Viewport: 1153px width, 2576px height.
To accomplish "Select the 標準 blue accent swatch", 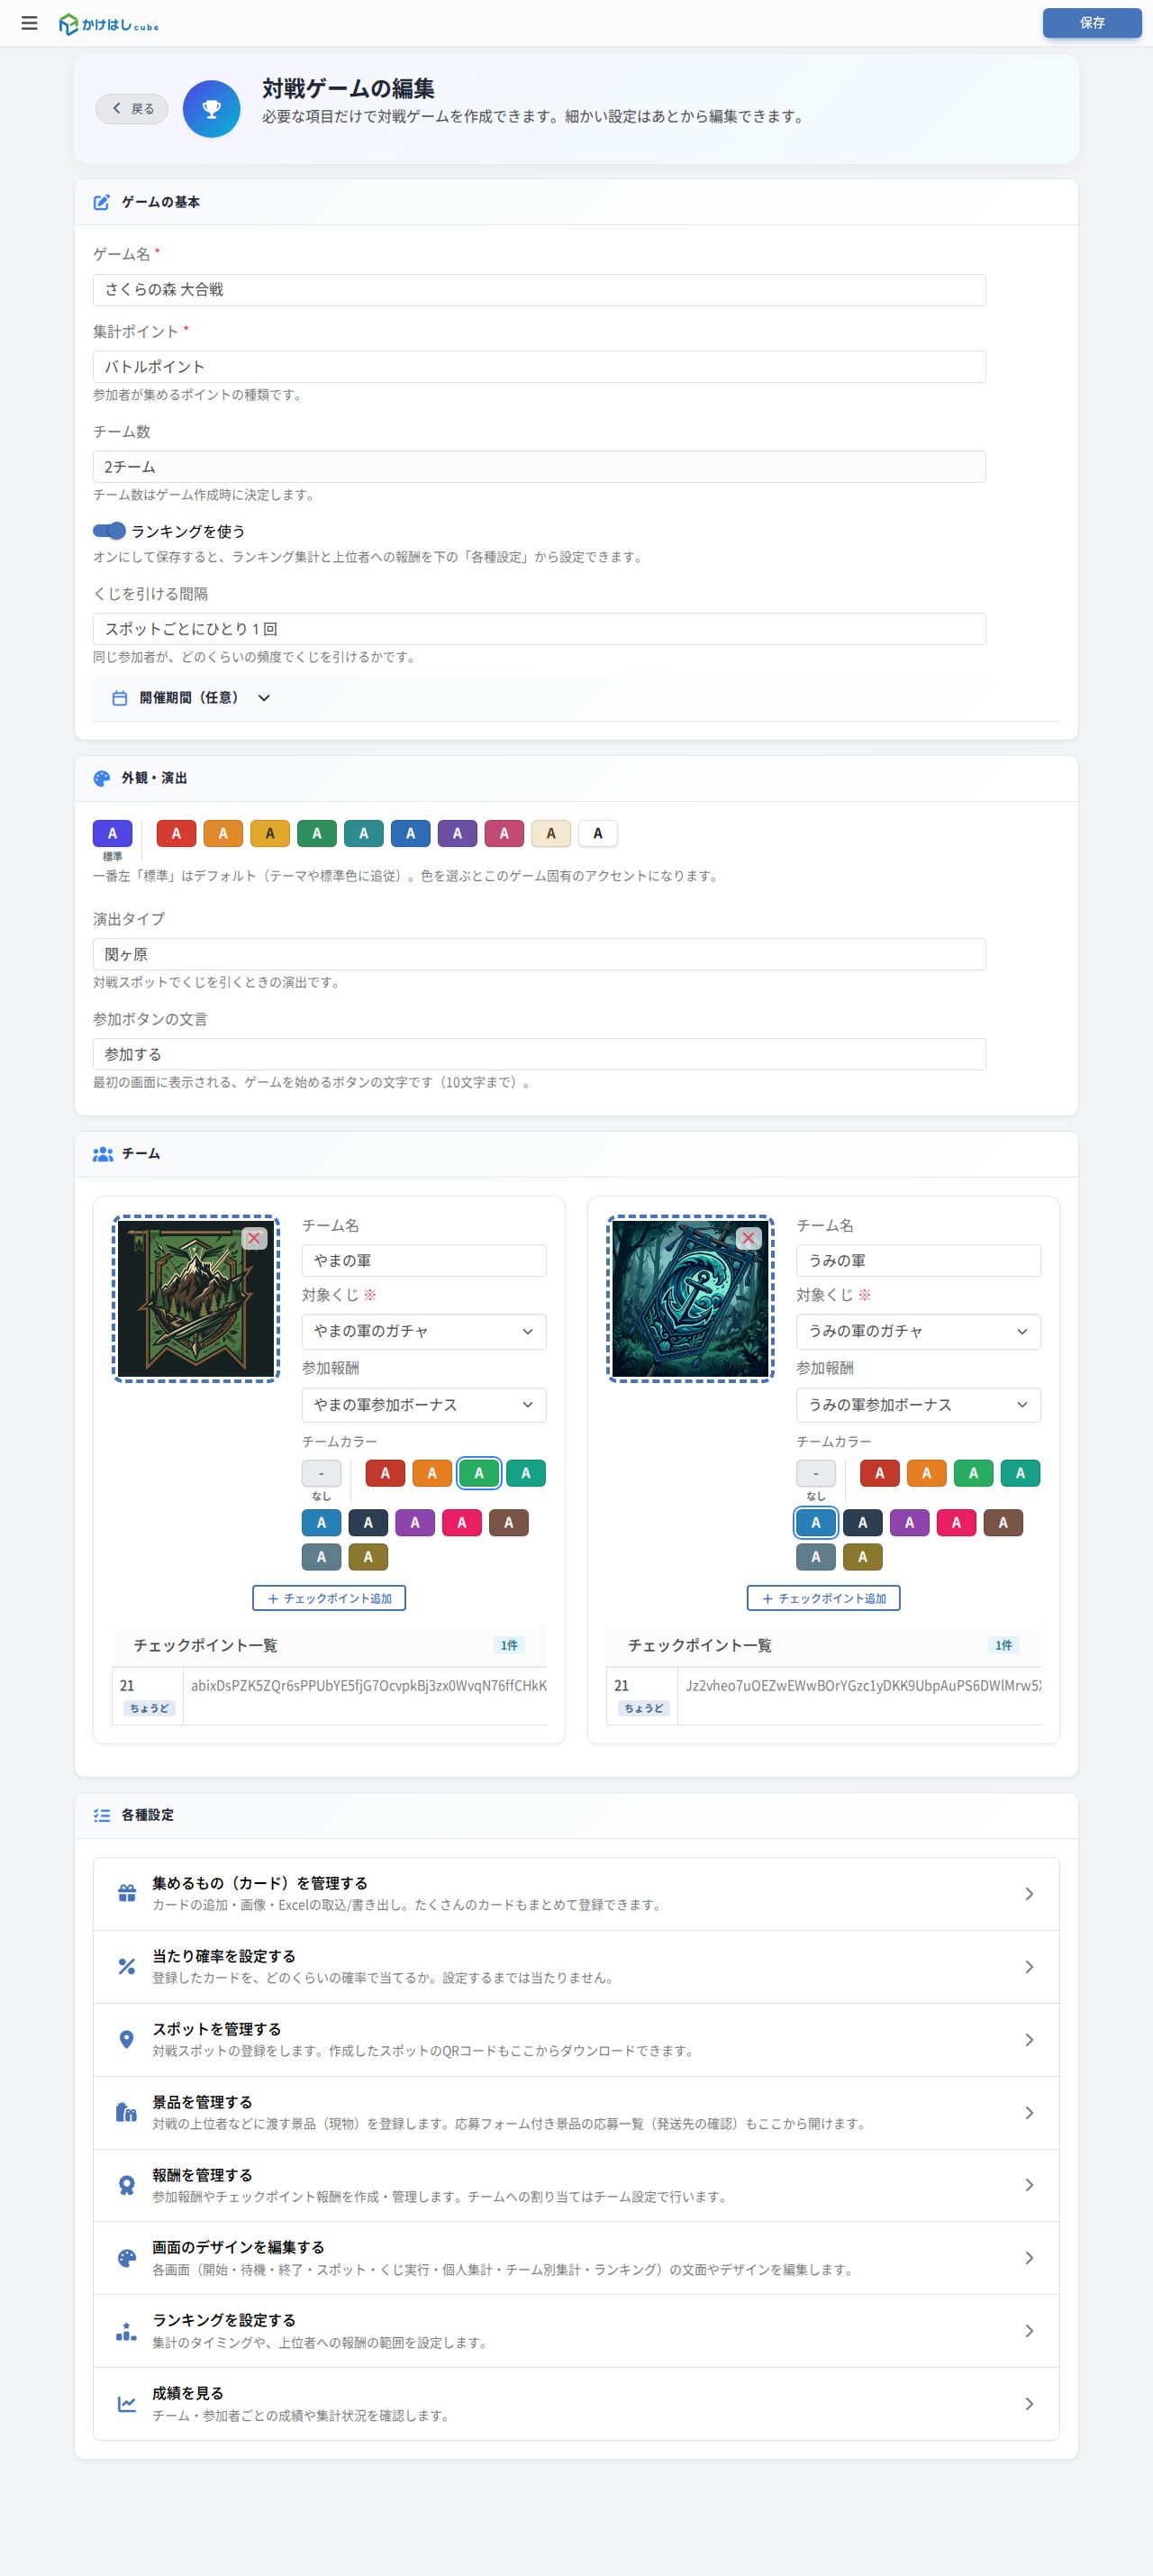I will pos(112,833).
